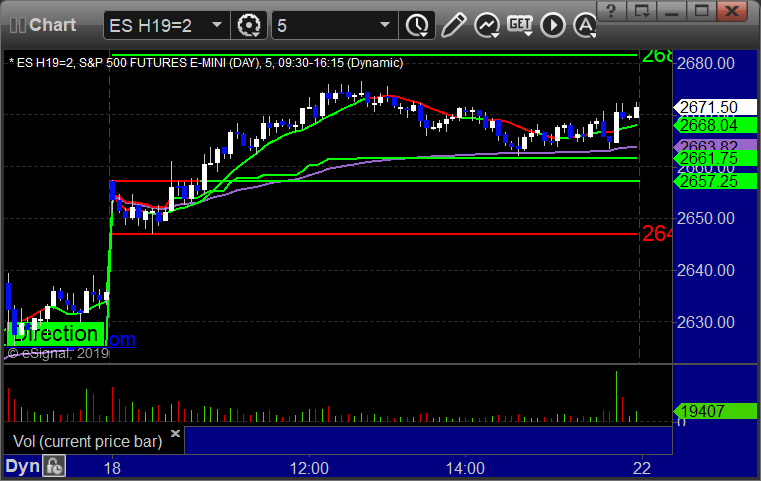Click the 12:00 time axis label
The image size is (761, 481).
click(x=309, y=468)
